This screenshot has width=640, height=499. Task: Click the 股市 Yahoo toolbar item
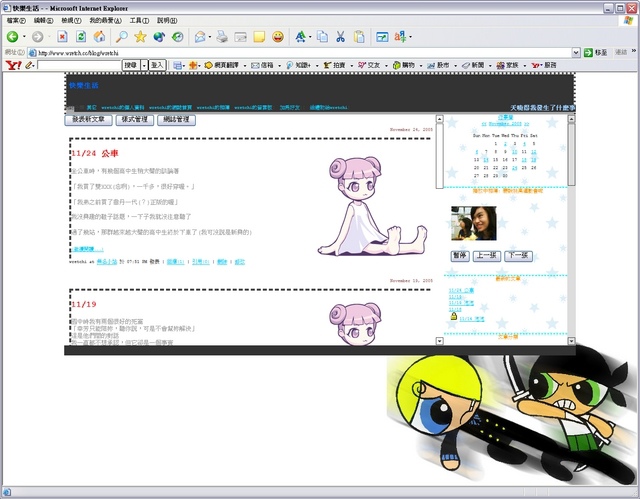point(438,65)
